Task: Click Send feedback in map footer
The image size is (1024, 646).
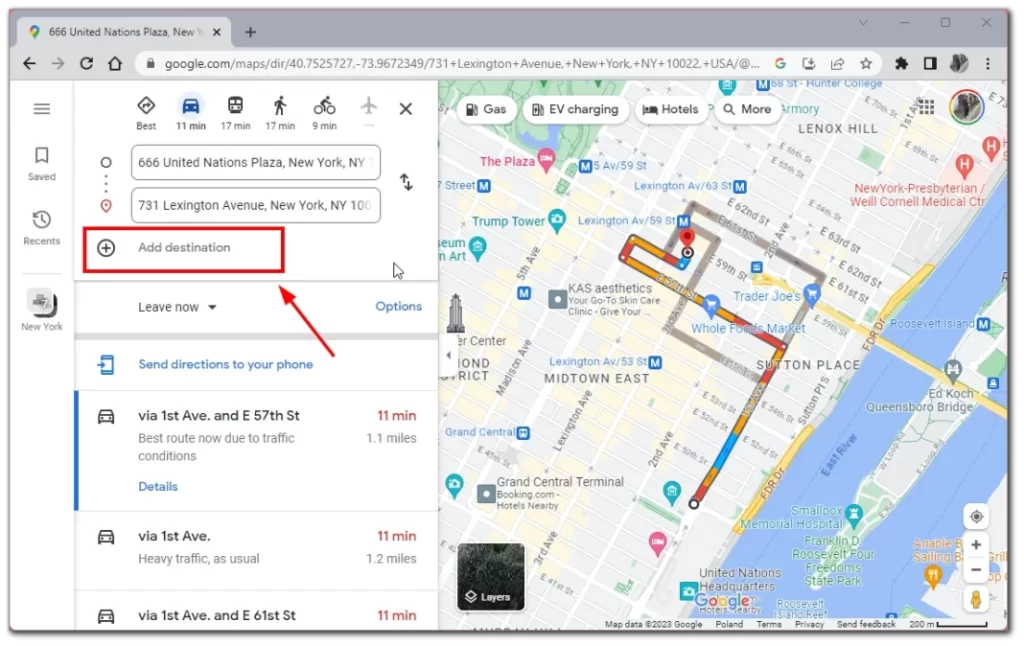Action: pyautogui.click(x=866, y=624)
